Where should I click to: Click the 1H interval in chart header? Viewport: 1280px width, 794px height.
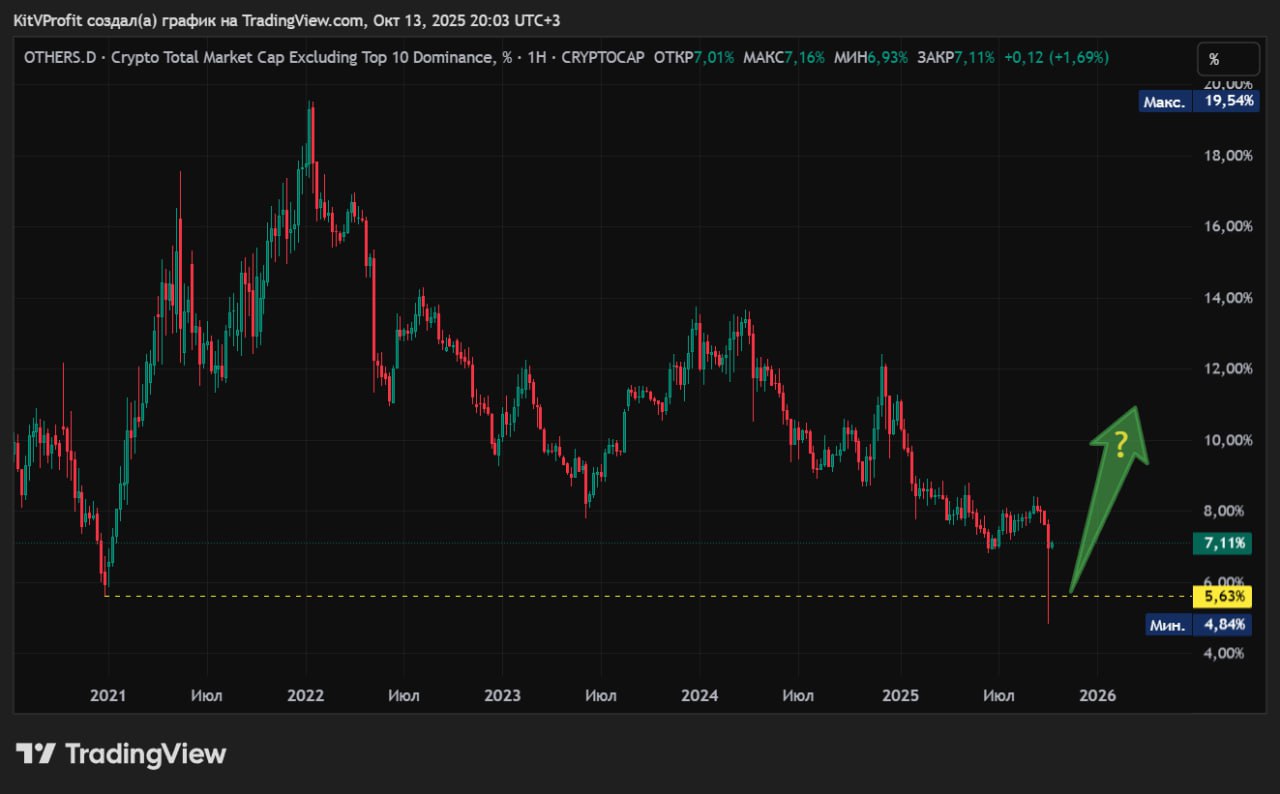535,58
